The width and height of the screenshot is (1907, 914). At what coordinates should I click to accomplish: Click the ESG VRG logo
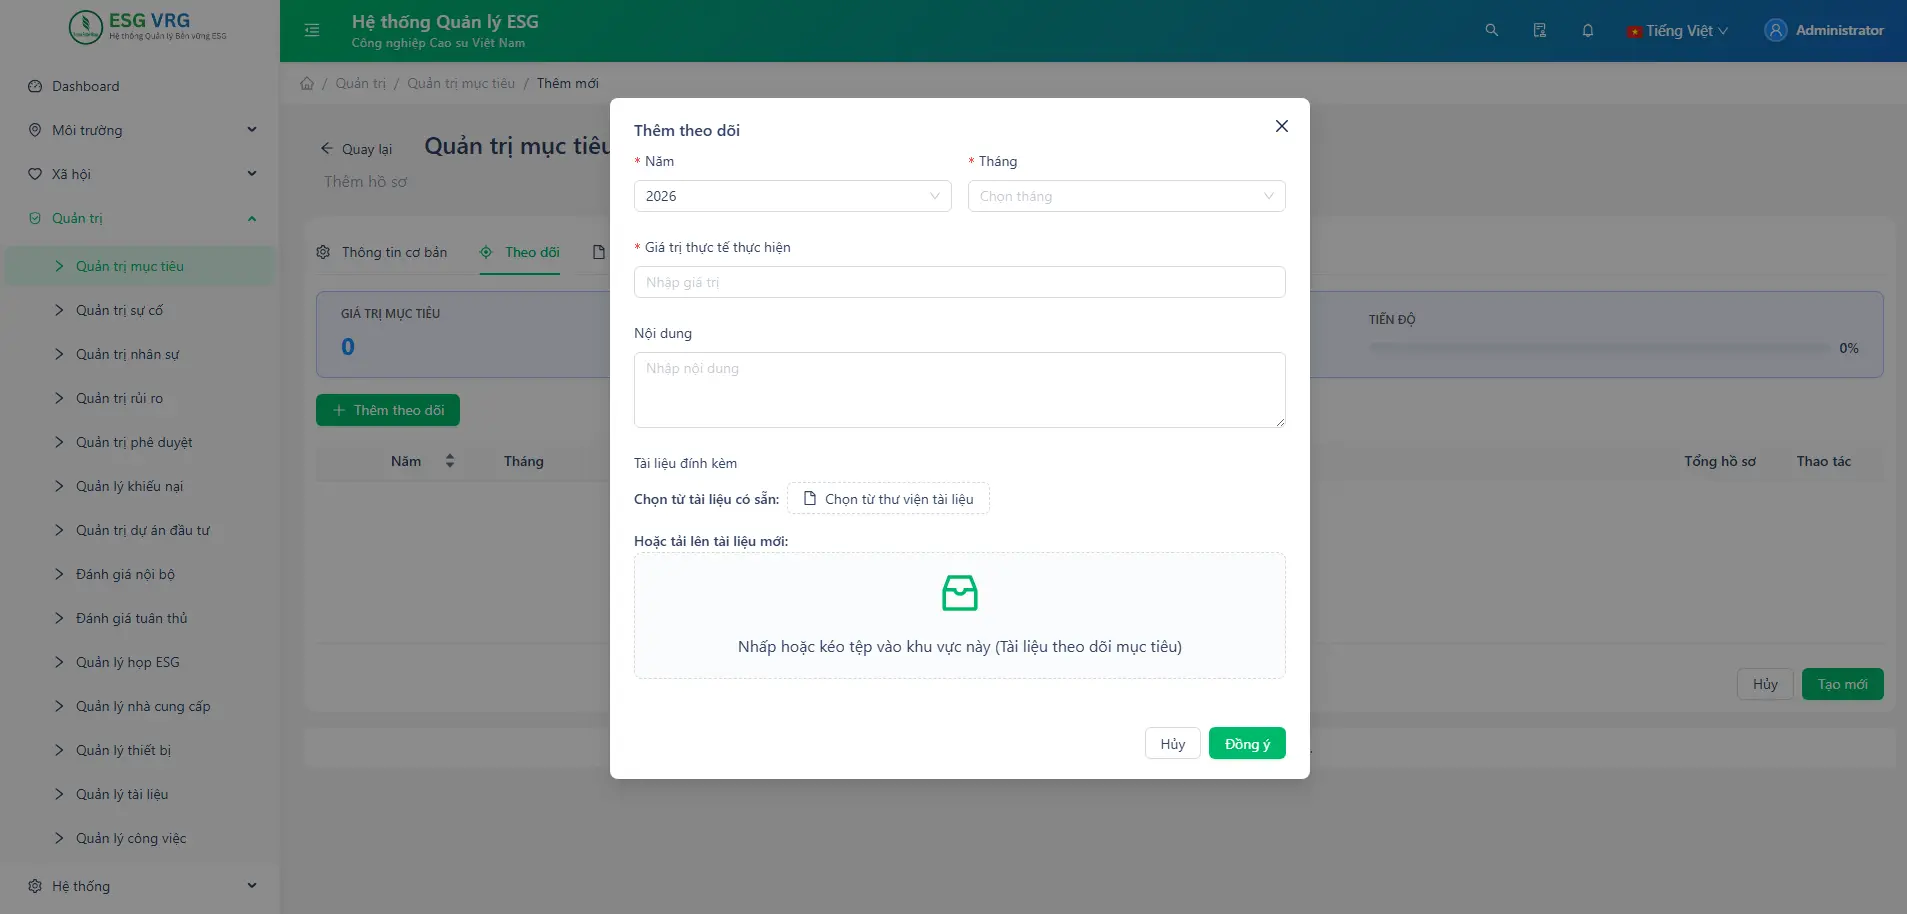148,27
